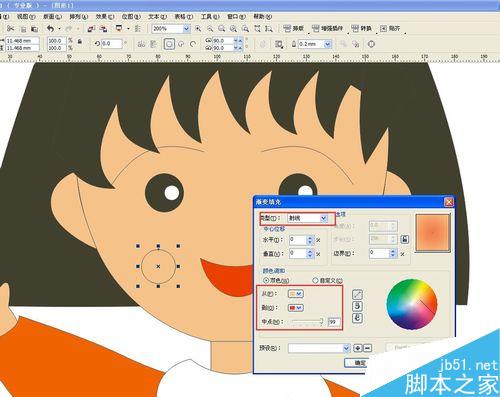Open the 位图 (Bitmaps) menu
The width and height of the screenshot is (500, 397).
[x=131, y=16]
